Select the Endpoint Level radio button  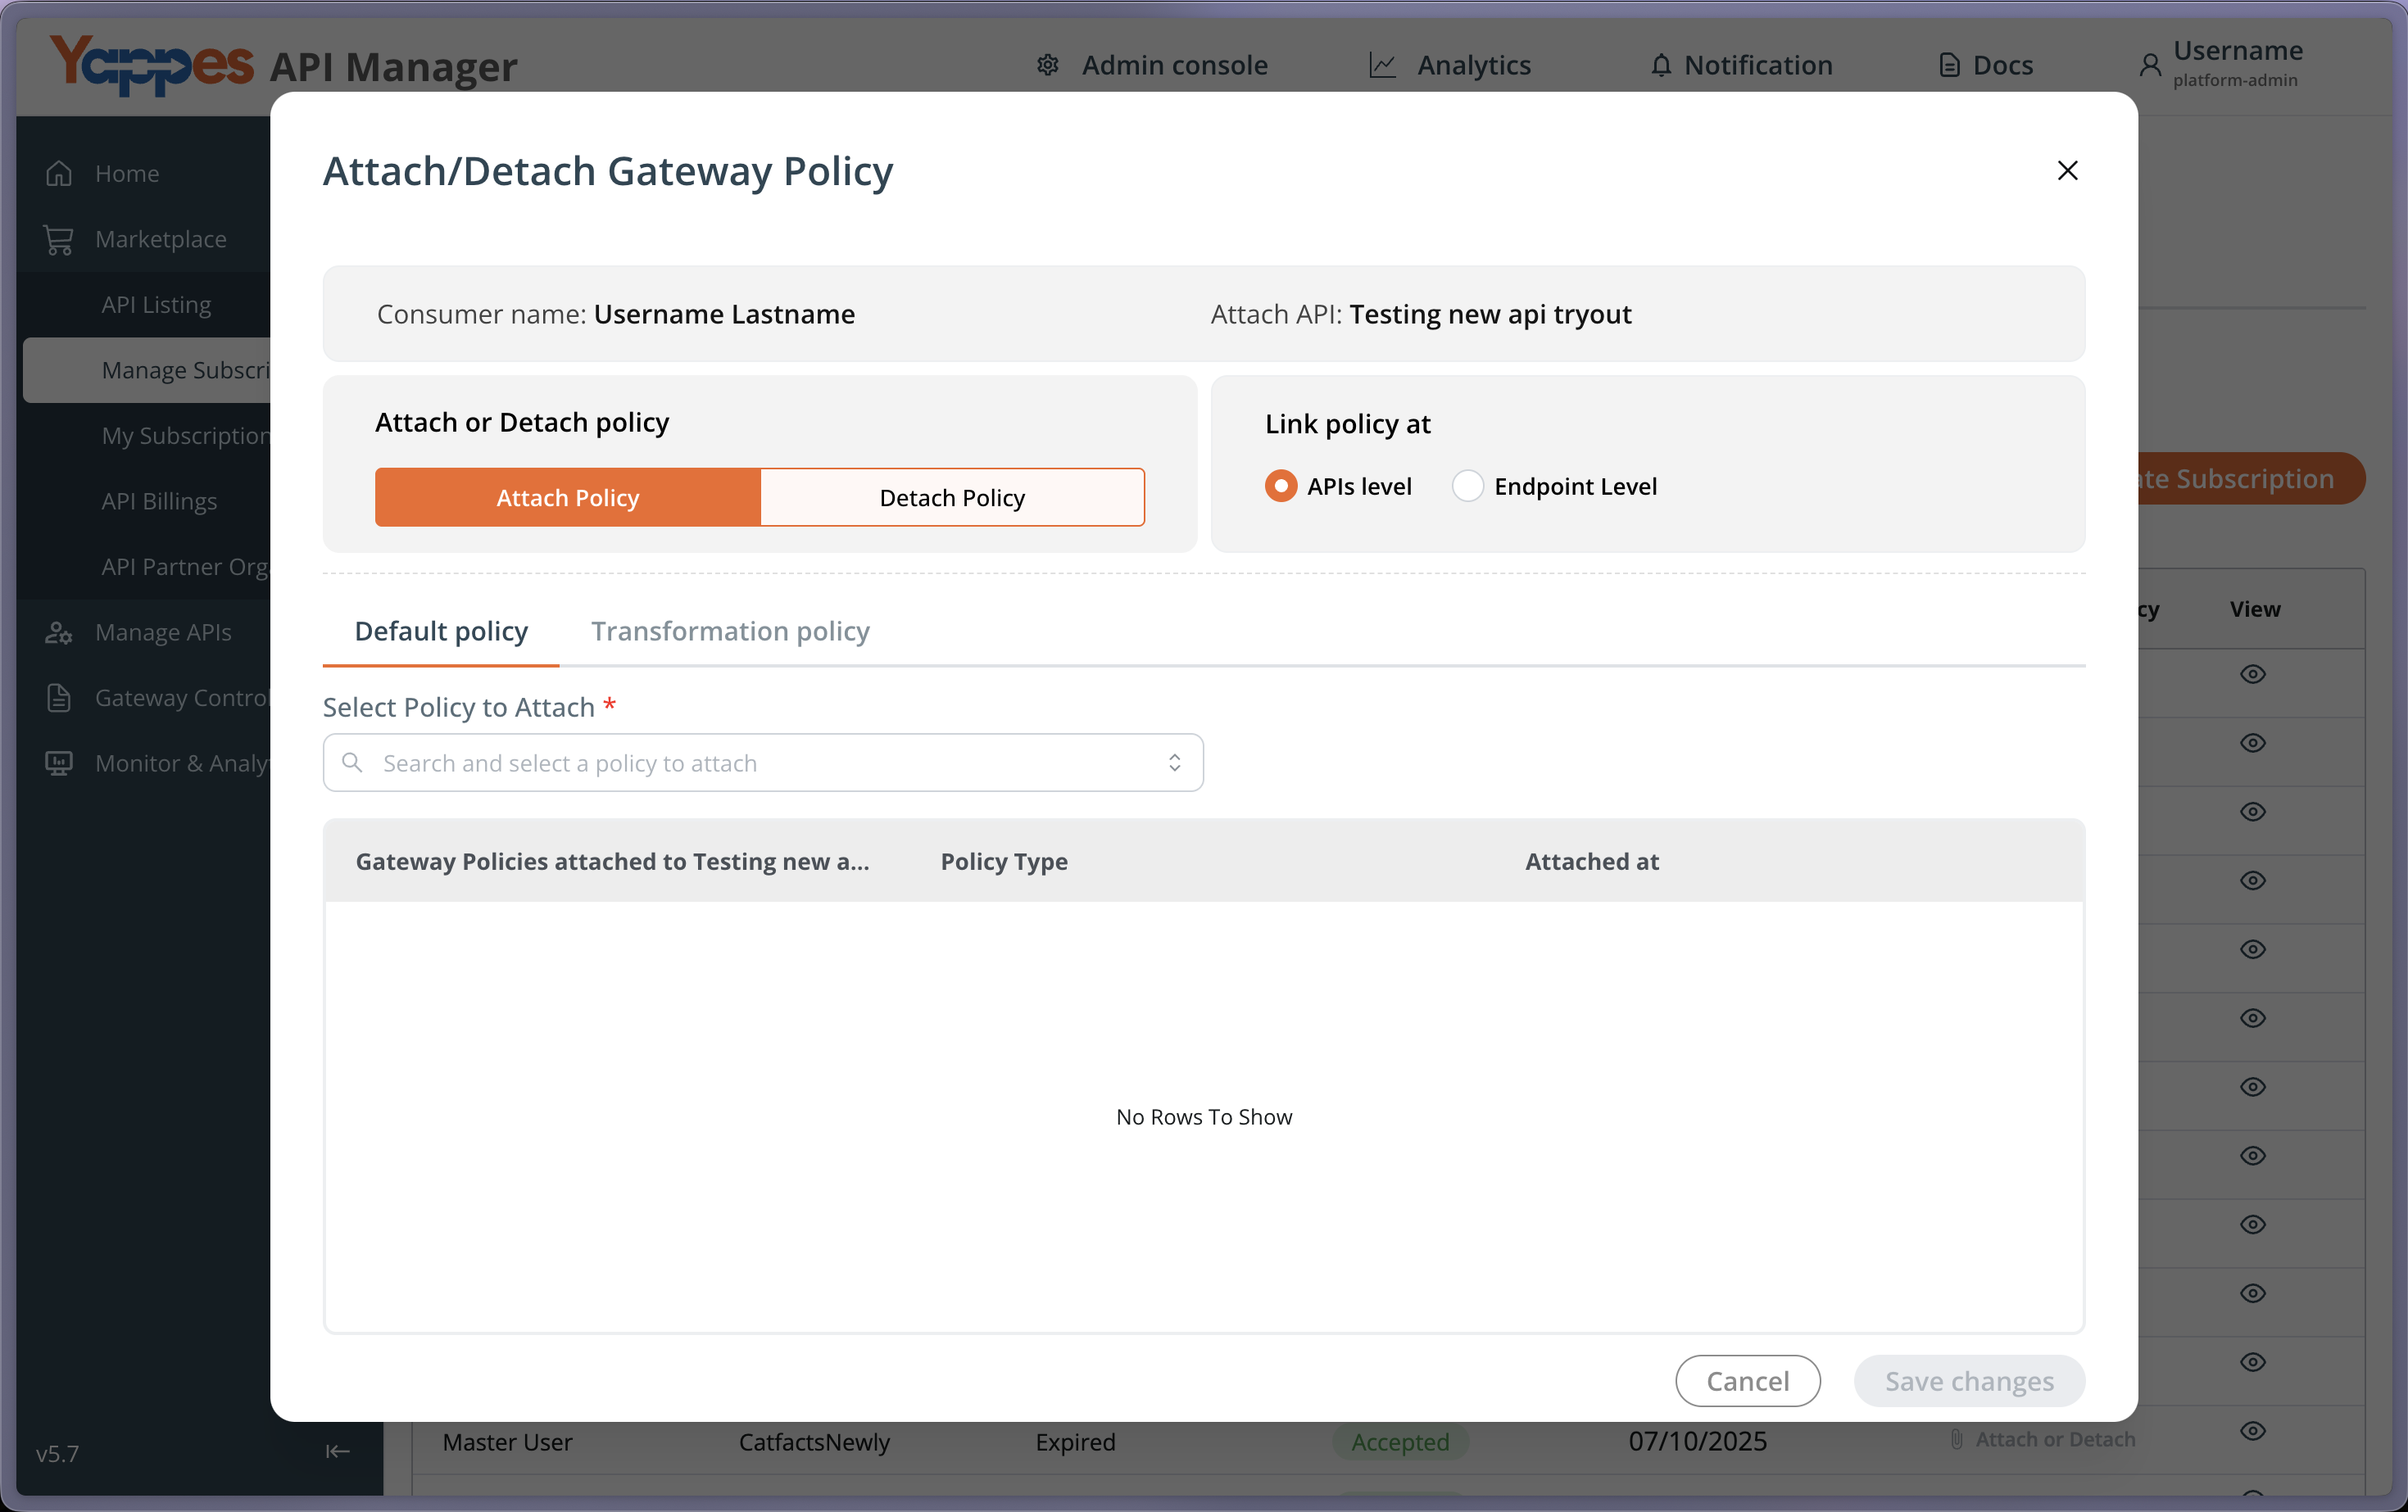pyautogui.click(x=1467, y=486)
